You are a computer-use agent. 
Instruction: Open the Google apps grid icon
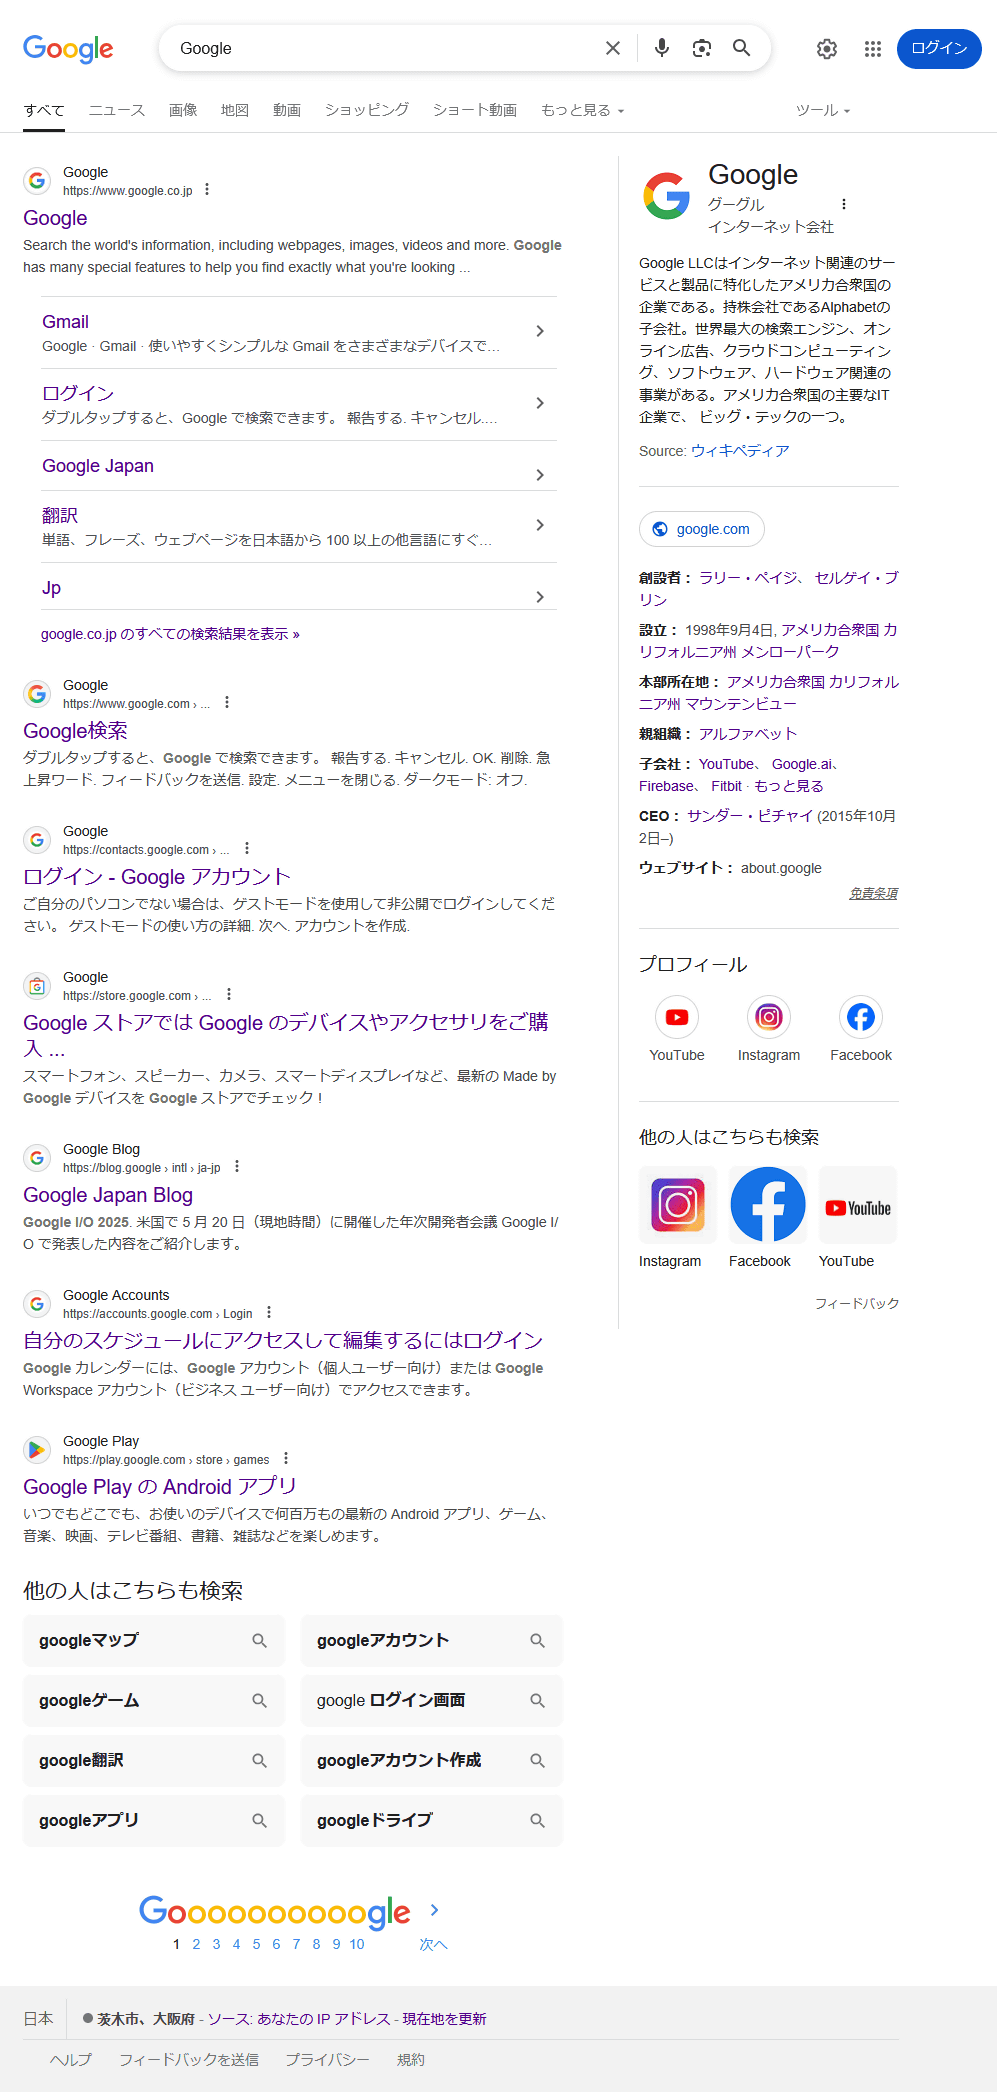point(873,48)
